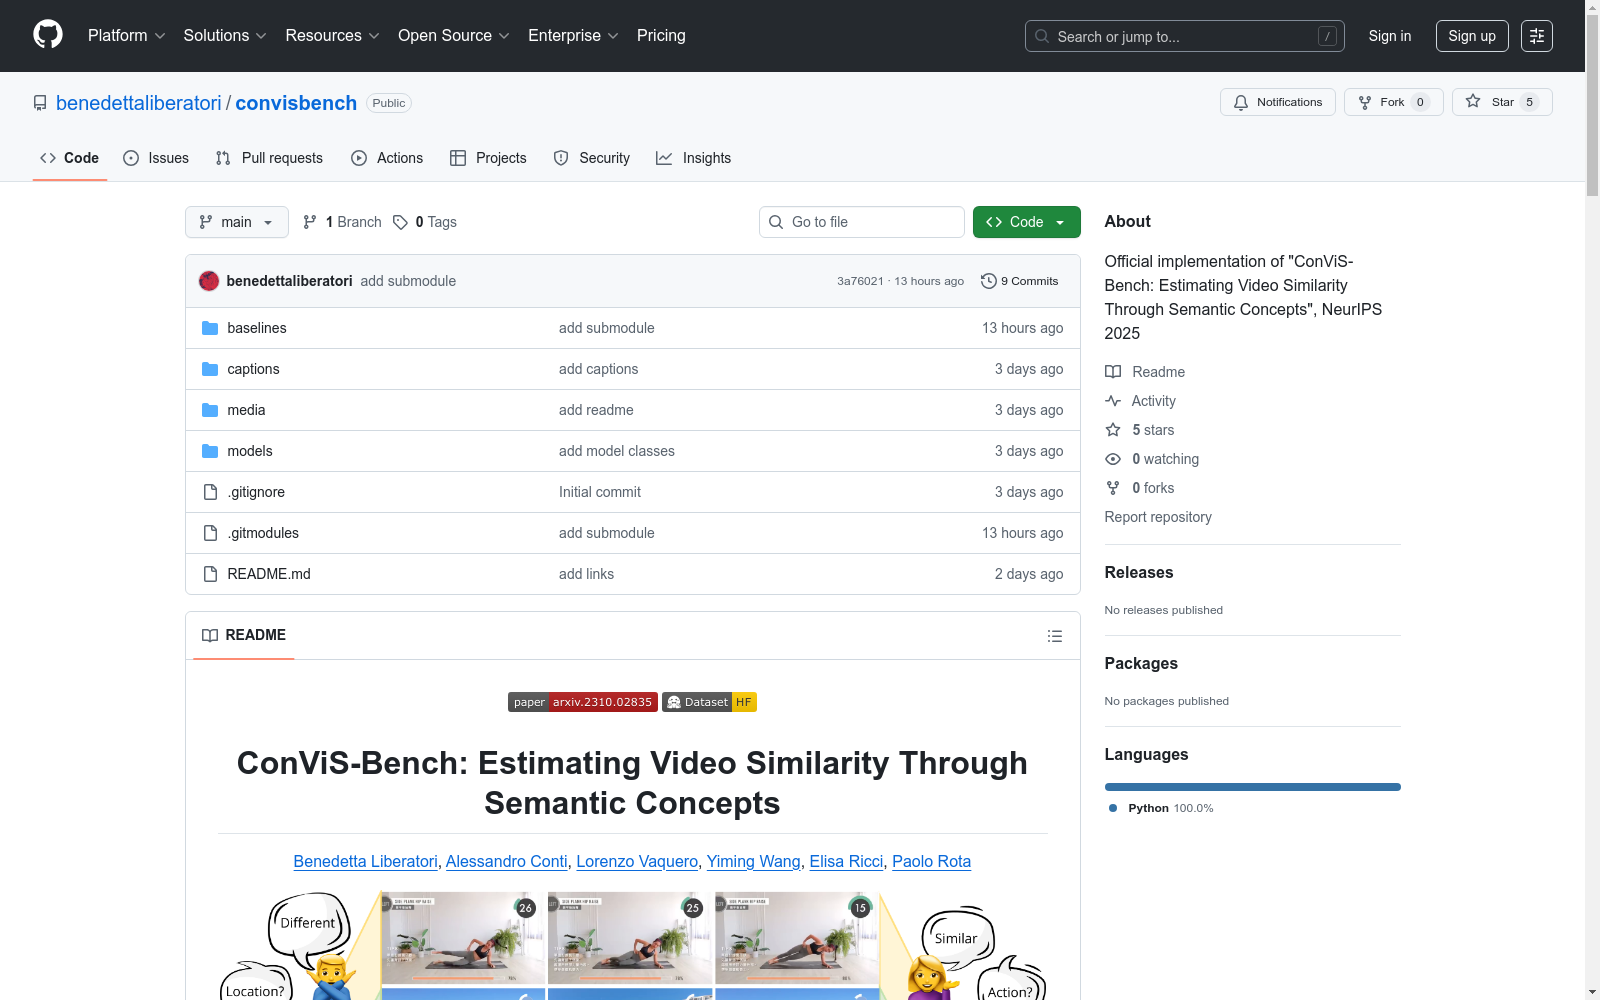This screenshot has height=1000, width=1600.
Task: Open commit 3a76021 hash link
Action: click(x=860, y=281)
